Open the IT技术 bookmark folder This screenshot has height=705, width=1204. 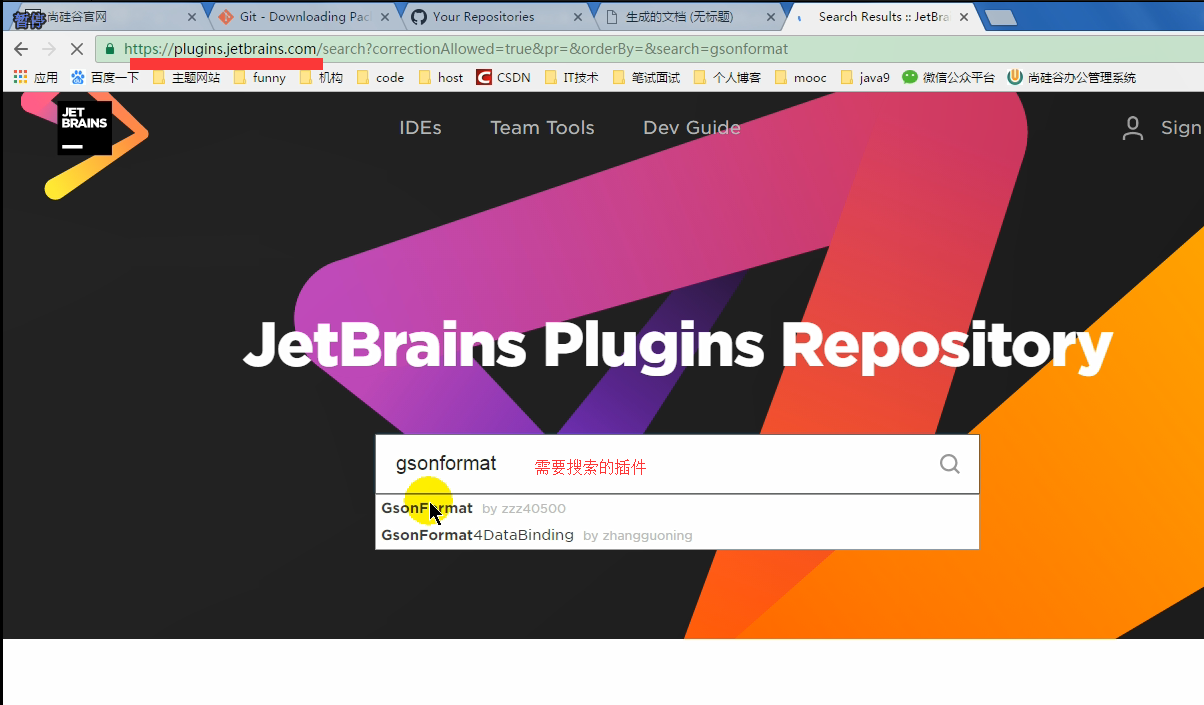click(572, 77)
